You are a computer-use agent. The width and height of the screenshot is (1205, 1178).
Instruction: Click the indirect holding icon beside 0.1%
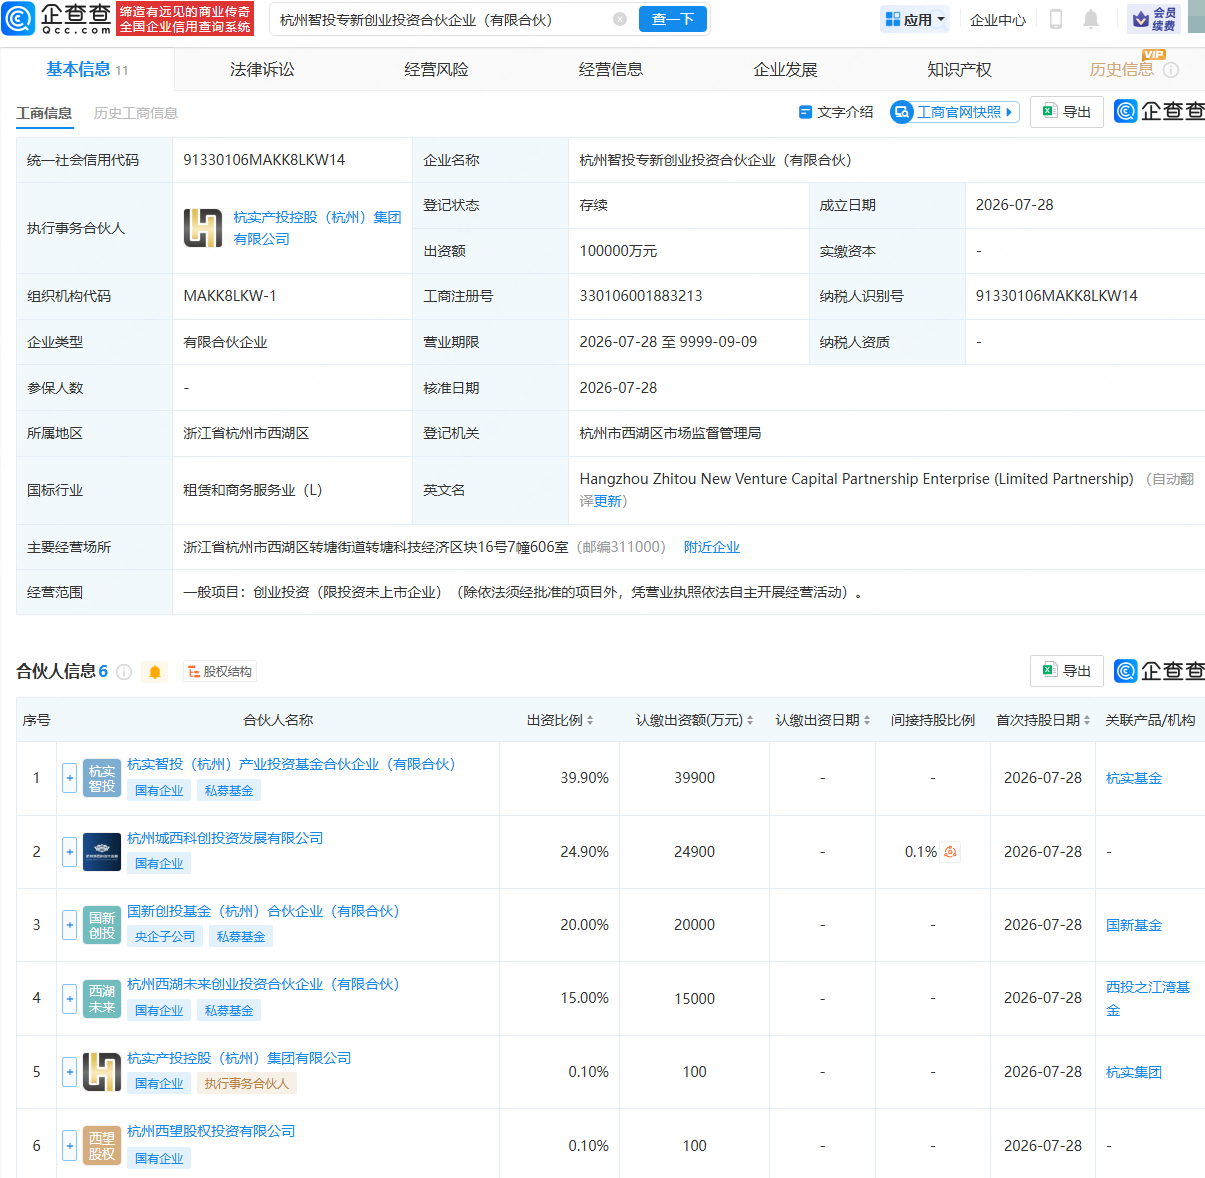pyautogui.click(x=950, y=852)
